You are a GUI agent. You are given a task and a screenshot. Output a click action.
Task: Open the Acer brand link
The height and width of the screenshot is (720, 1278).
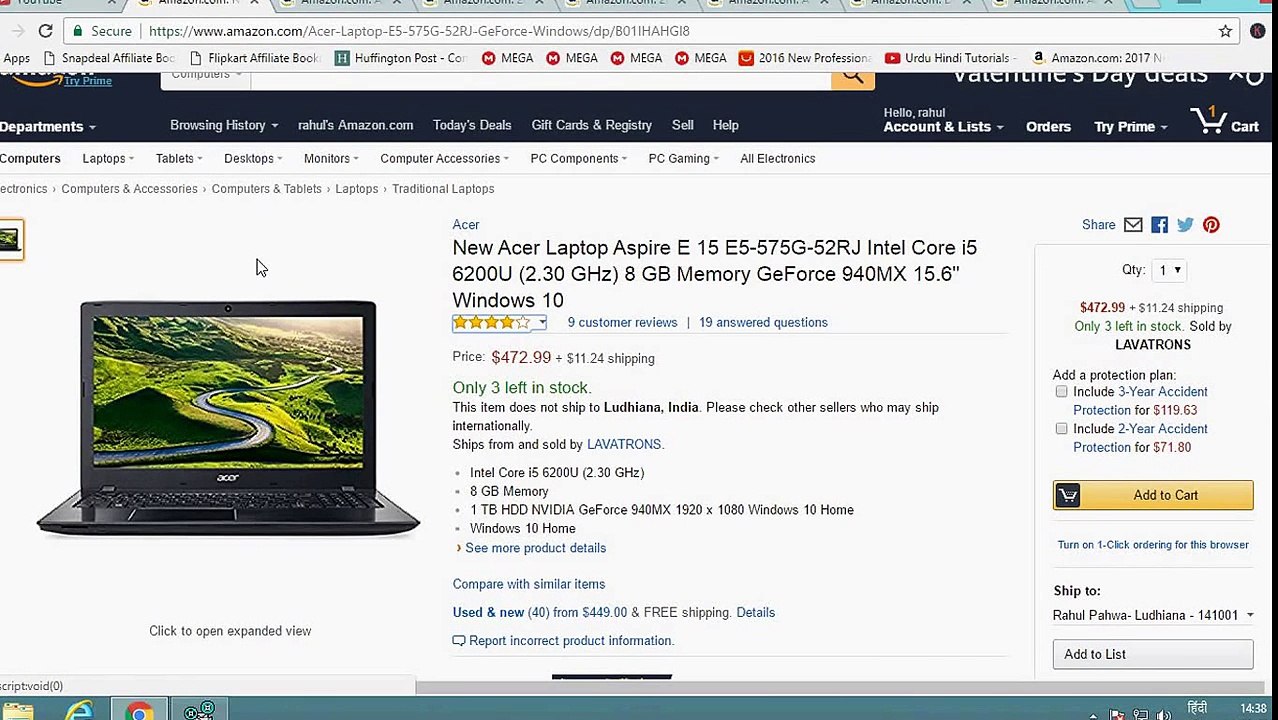466,225
